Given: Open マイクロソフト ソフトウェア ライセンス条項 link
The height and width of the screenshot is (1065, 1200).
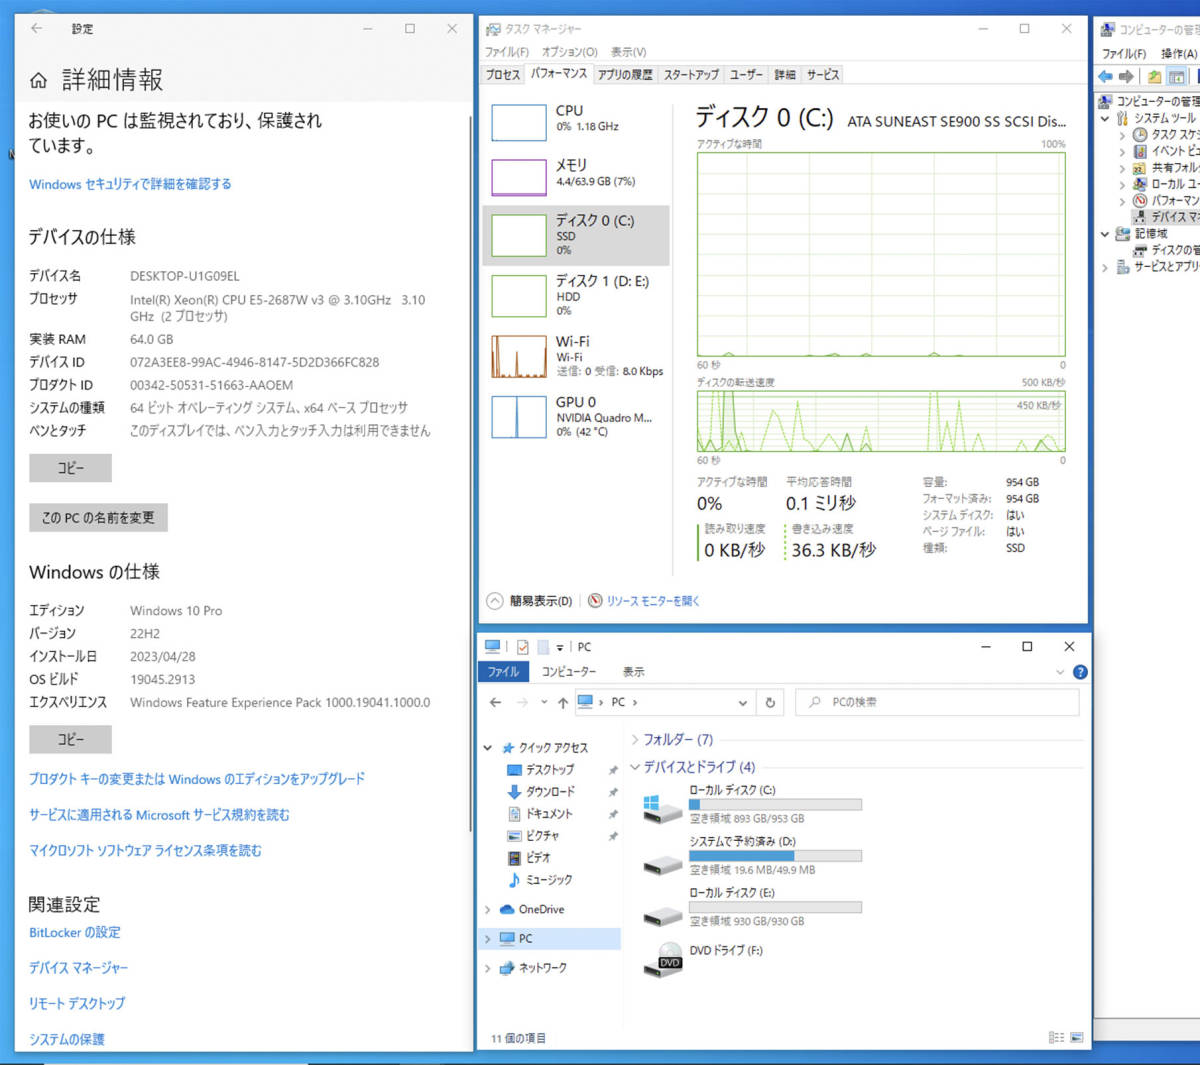Looking at the screenshot, I should point(145,851).
